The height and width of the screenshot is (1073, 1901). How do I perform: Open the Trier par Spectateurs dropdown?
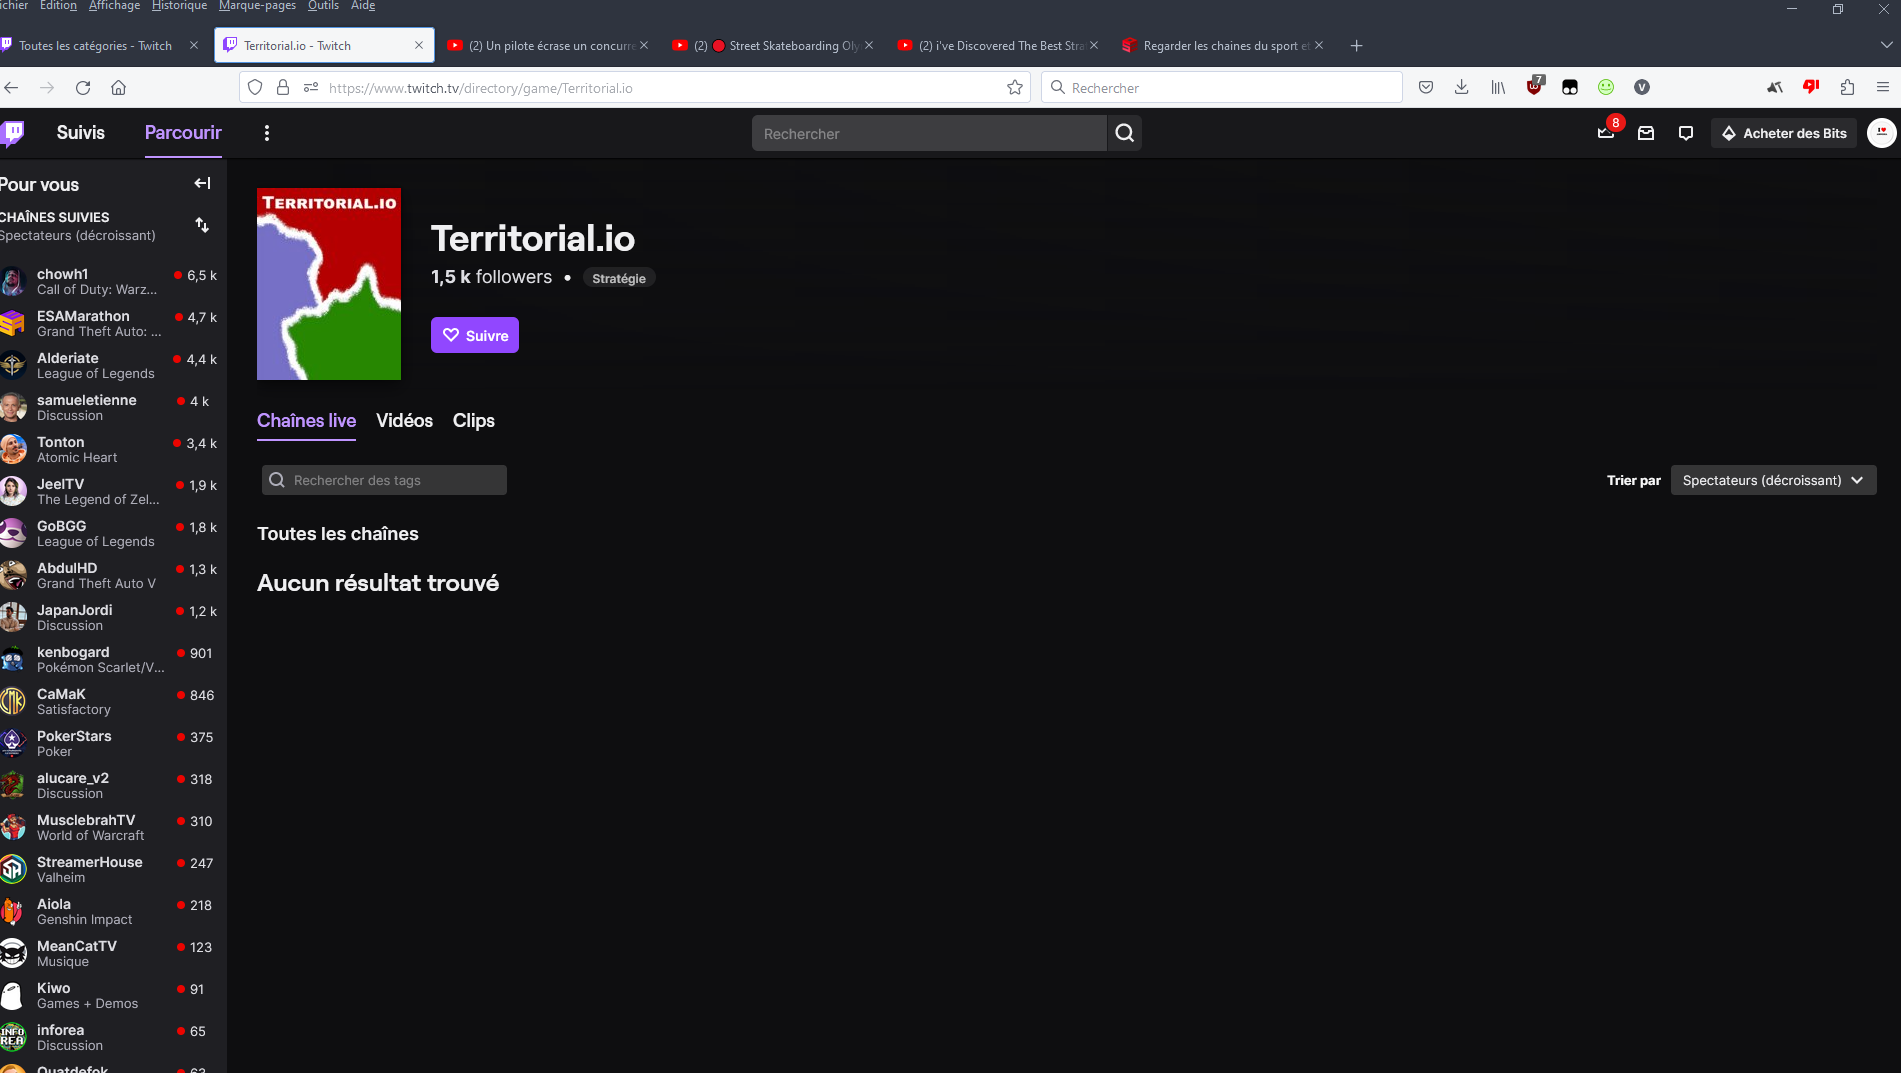(1774, 480)
